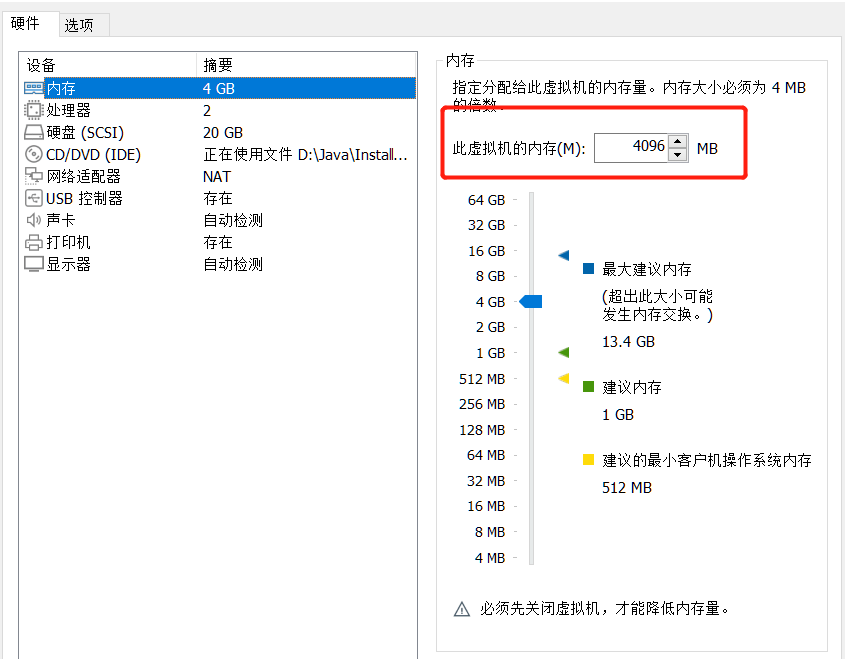Click the yellow 最小客户机 legend square

pyautogui.click(x=588, y=460)
